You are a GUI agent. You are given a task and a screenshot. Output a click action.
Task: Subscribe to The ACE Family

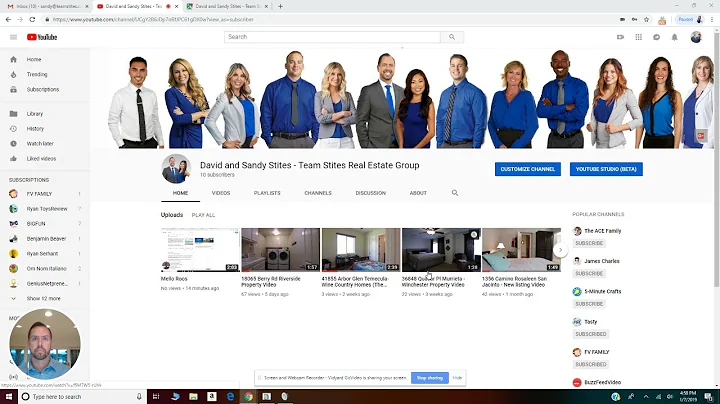click(589, 243)
